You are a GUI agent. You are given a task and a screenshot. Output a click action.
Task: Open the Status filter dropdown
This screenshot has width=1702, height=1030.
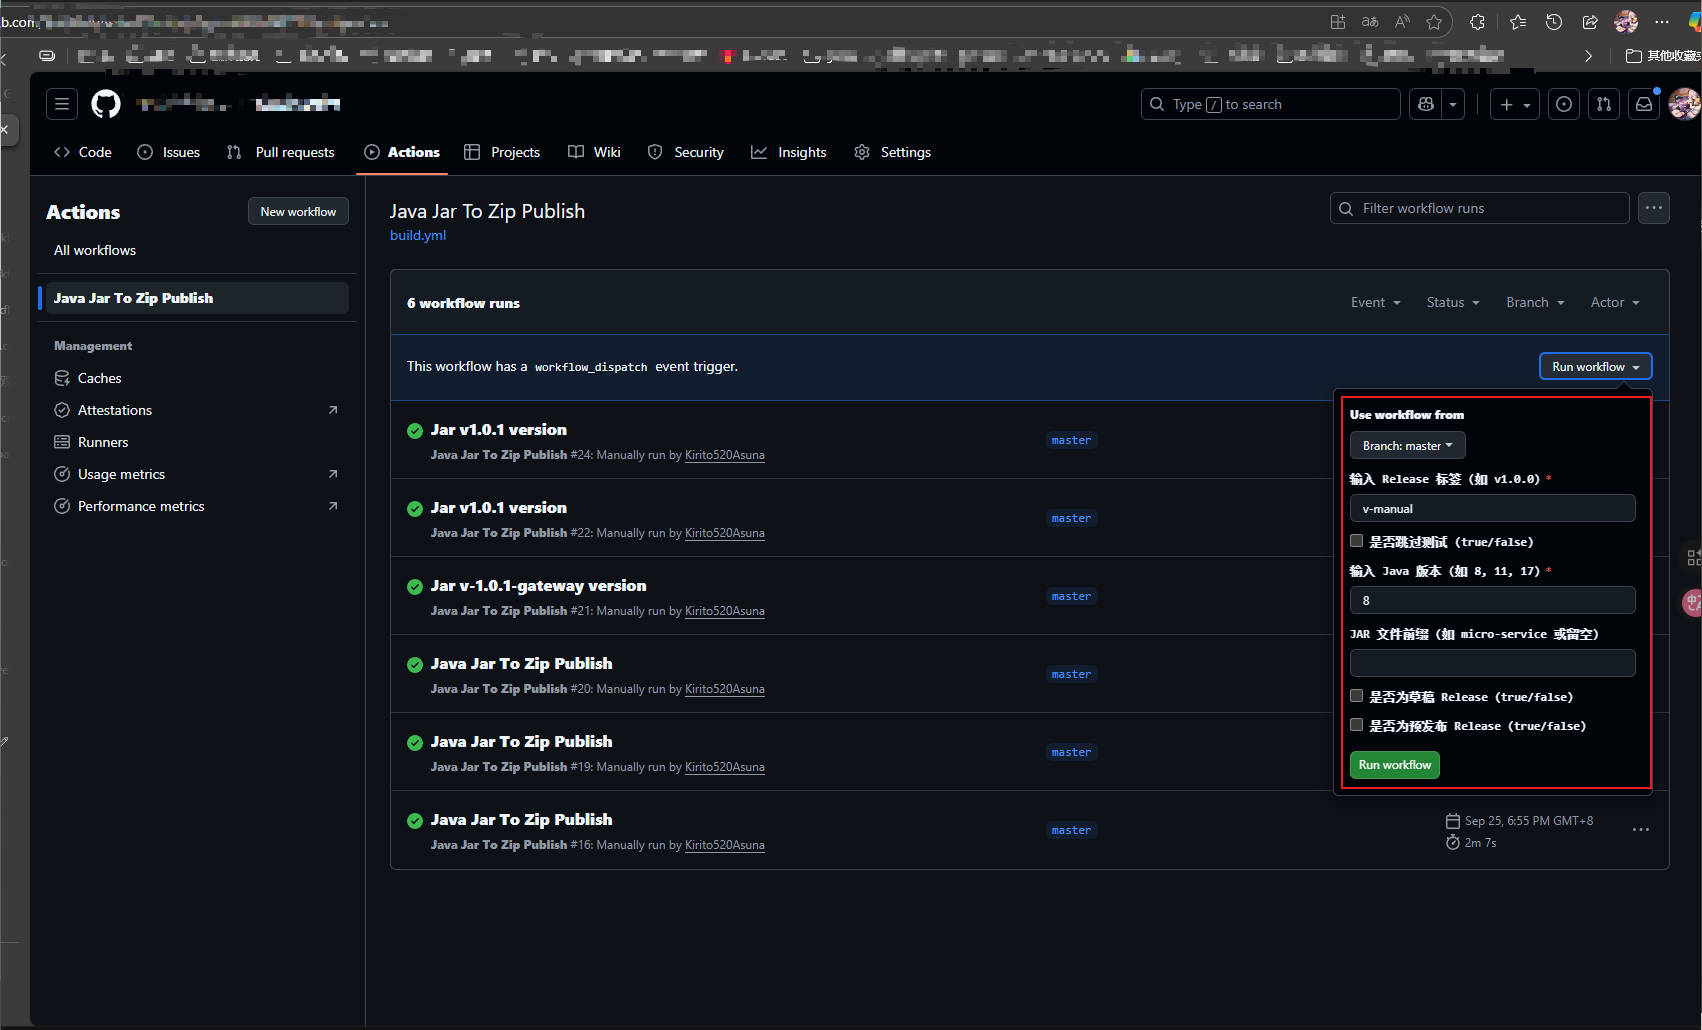pos(1452,302)
